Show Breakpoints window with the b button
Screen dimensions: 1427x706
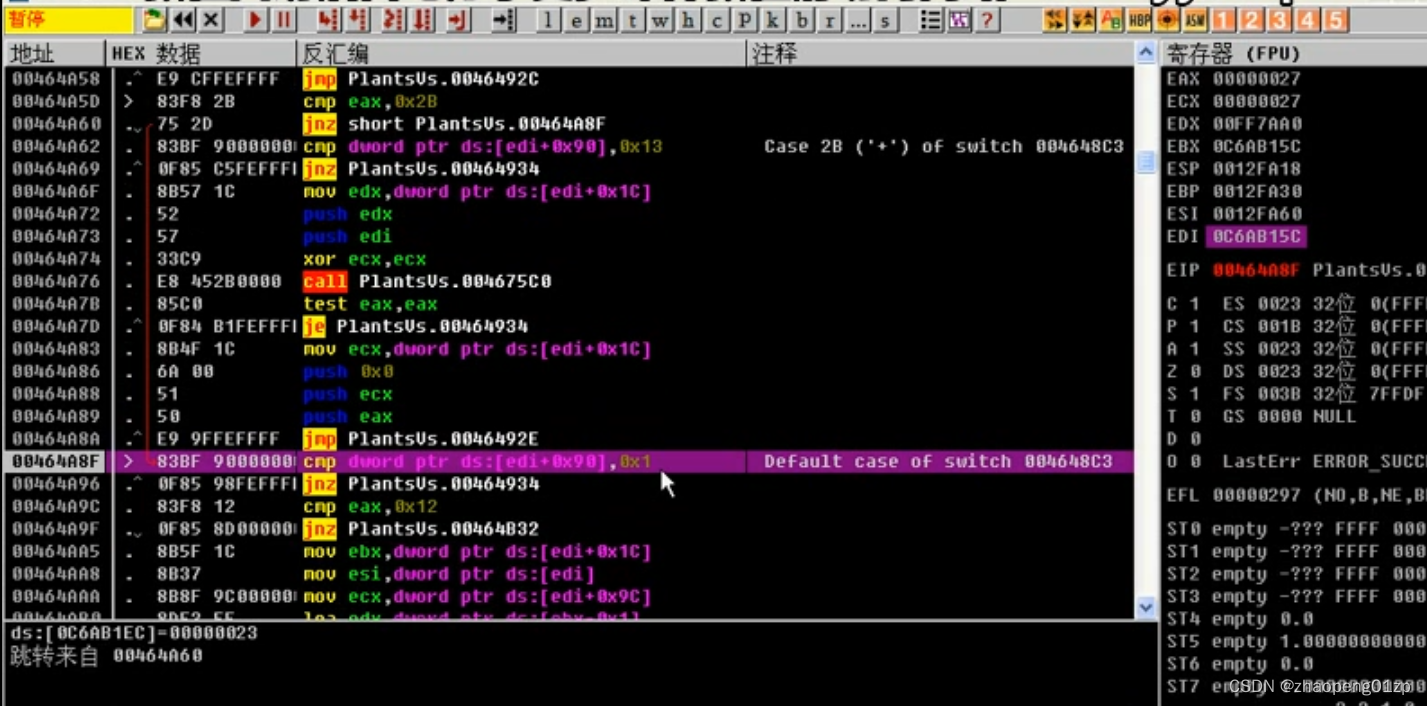tap(802, 21)
